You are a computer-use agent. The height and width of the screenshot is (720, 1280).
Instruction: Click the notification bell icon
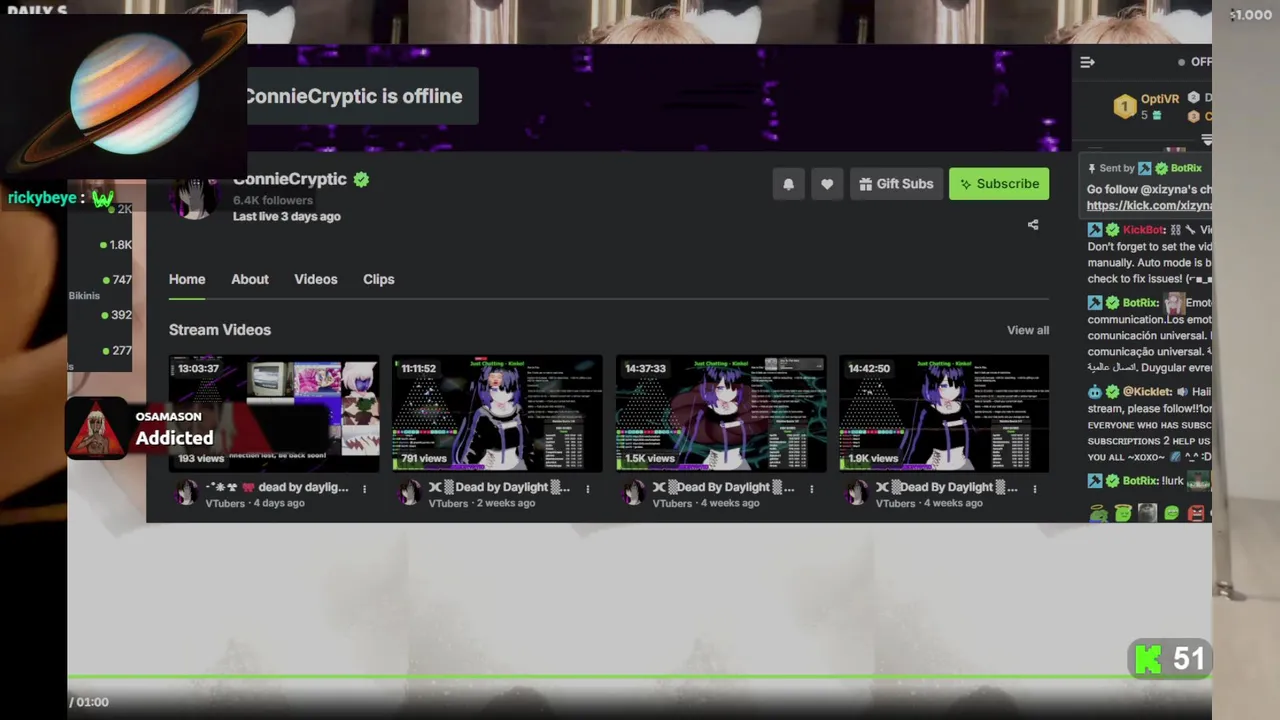click(788, 184)
